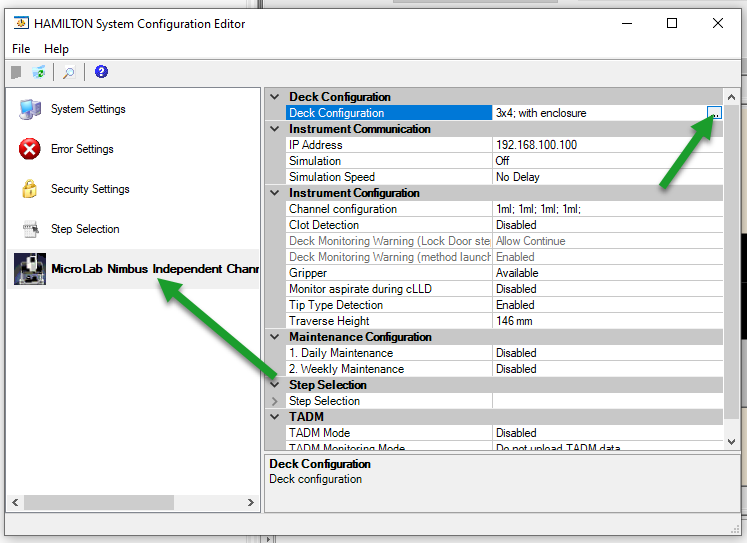
Task: Select the Step Selection icon
Action: [30, 229]
